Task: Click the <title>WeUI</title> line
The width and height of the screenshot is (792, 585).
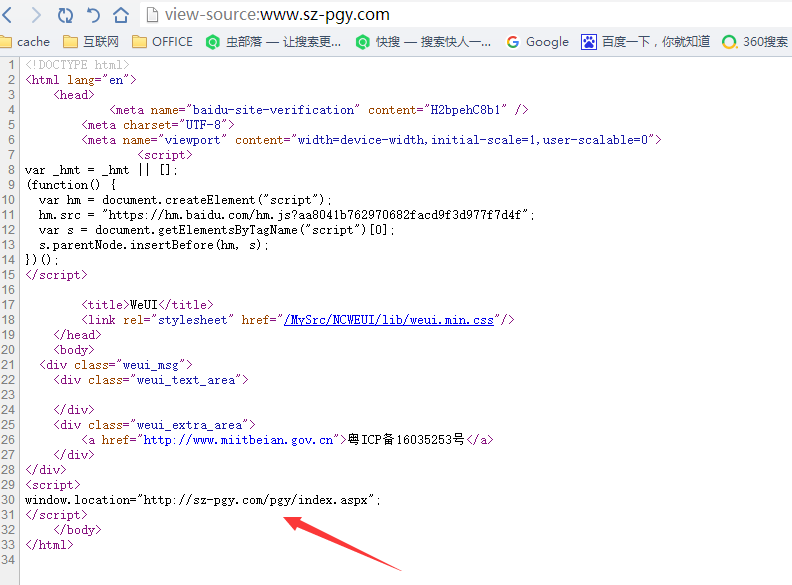Action: tap(147, 305)
